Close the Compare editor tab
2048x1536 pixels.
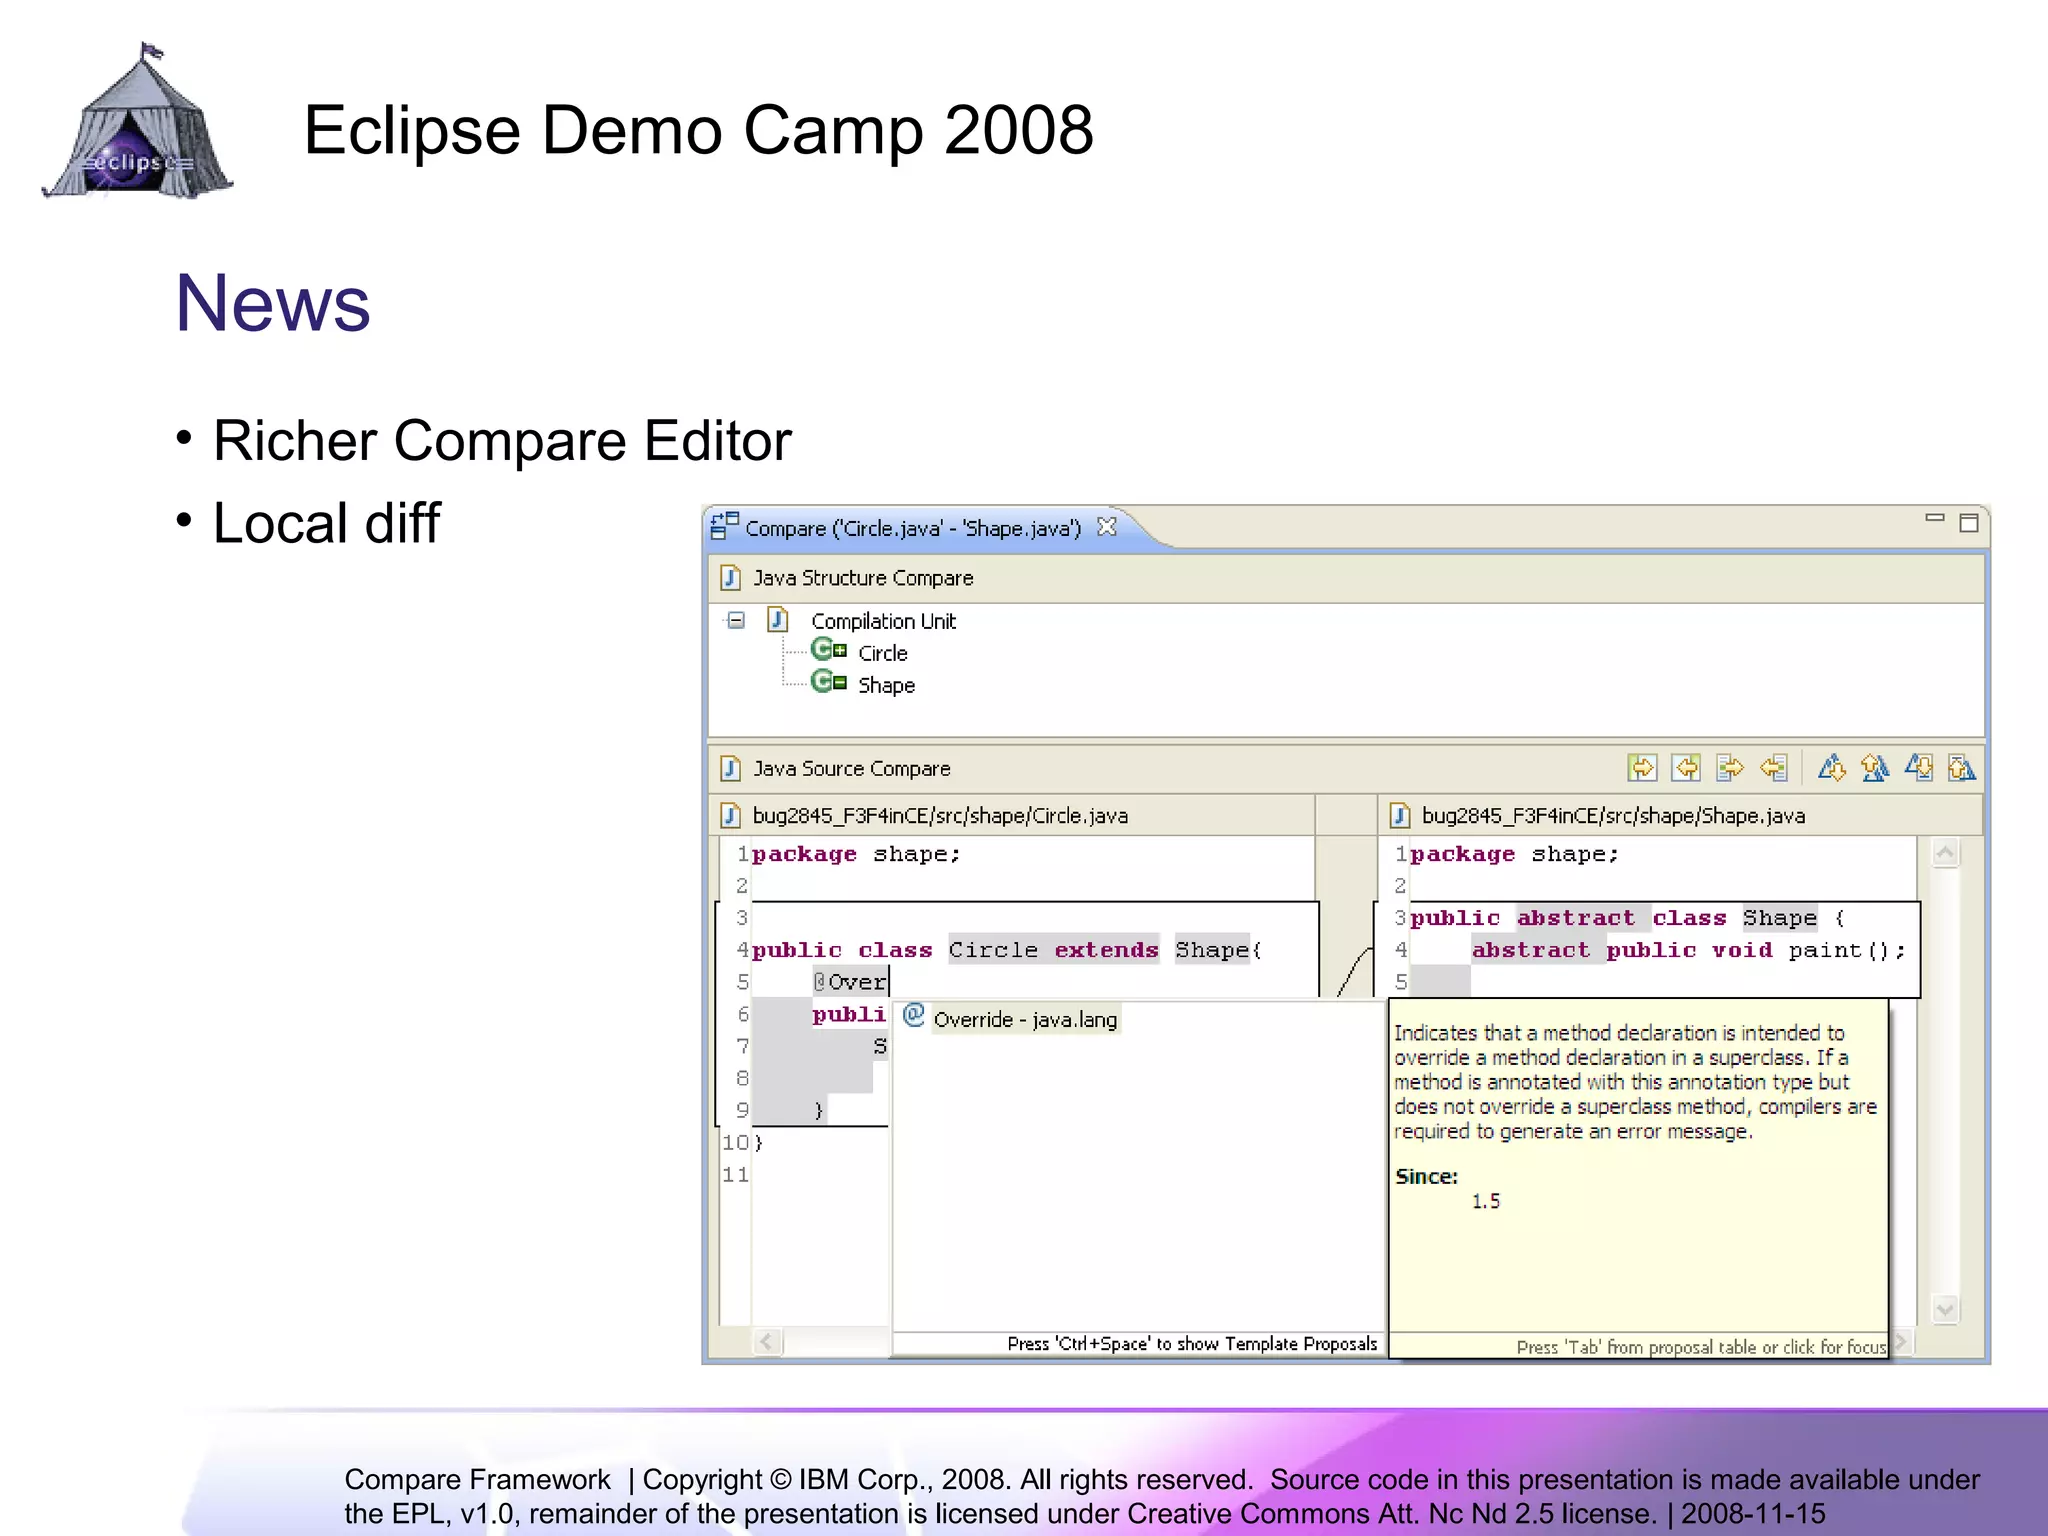(1107, 527)
